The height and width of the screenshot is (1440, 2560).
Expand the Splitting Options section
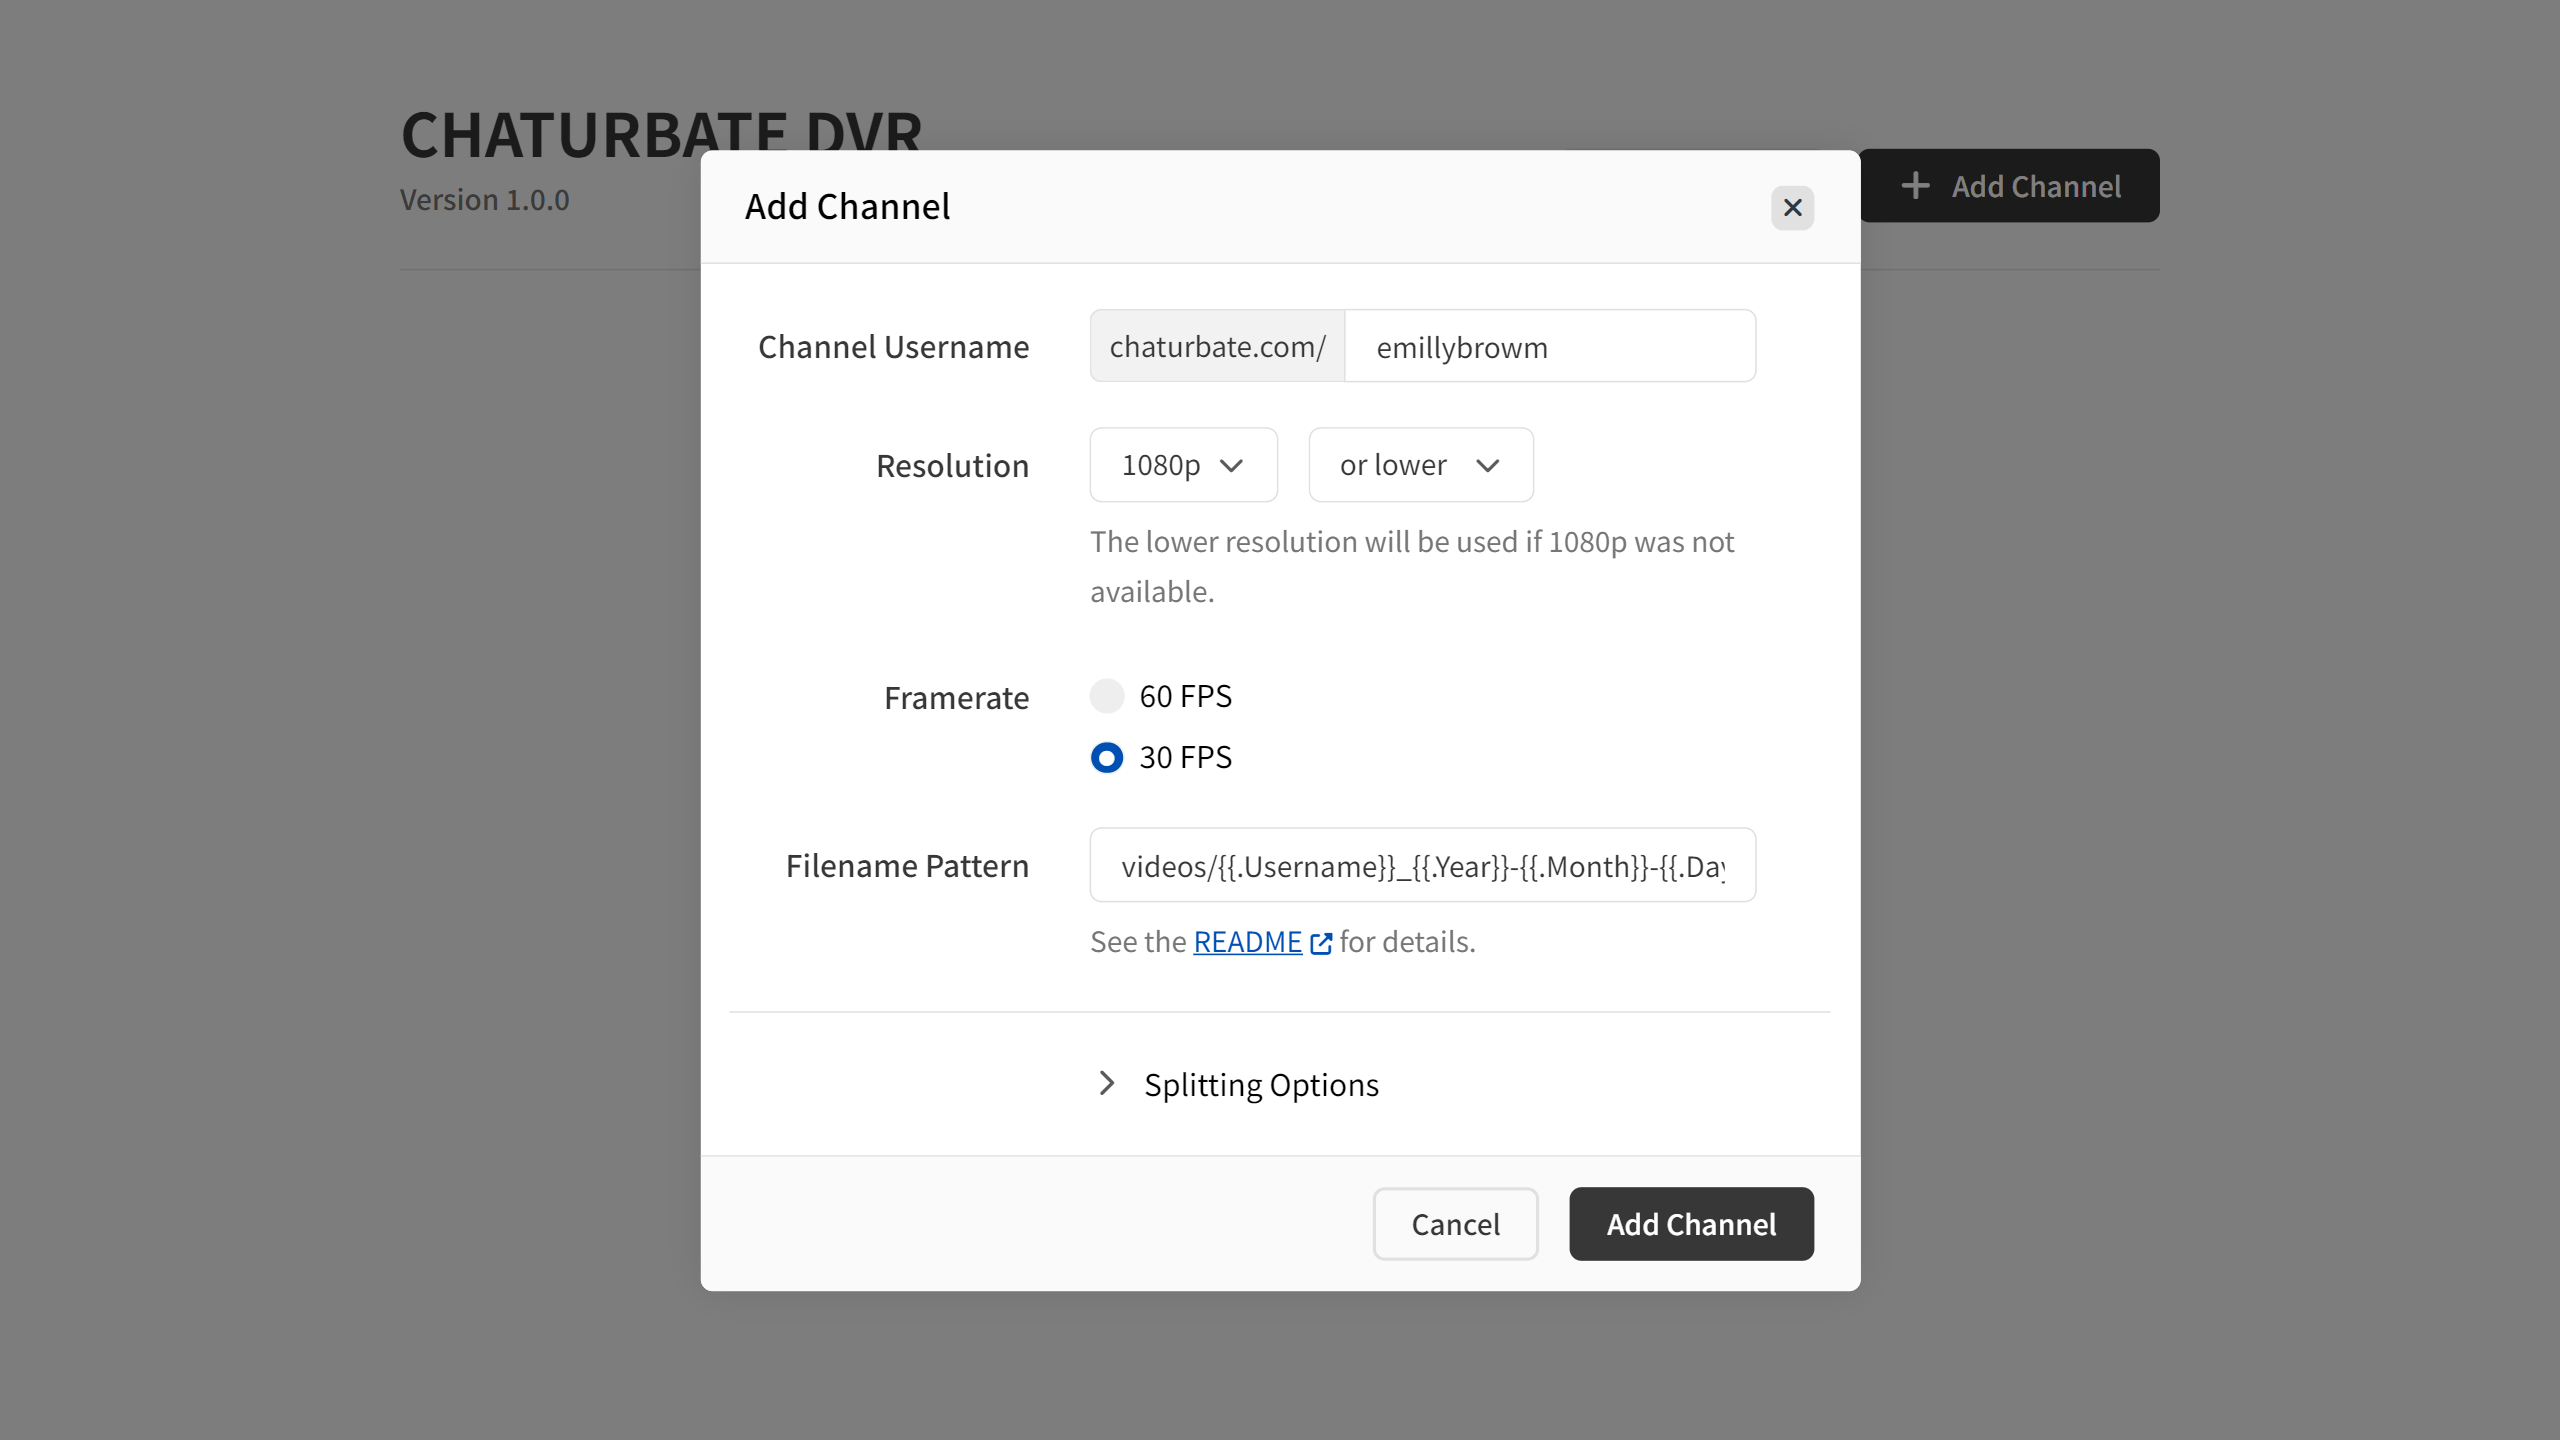1260,1085
